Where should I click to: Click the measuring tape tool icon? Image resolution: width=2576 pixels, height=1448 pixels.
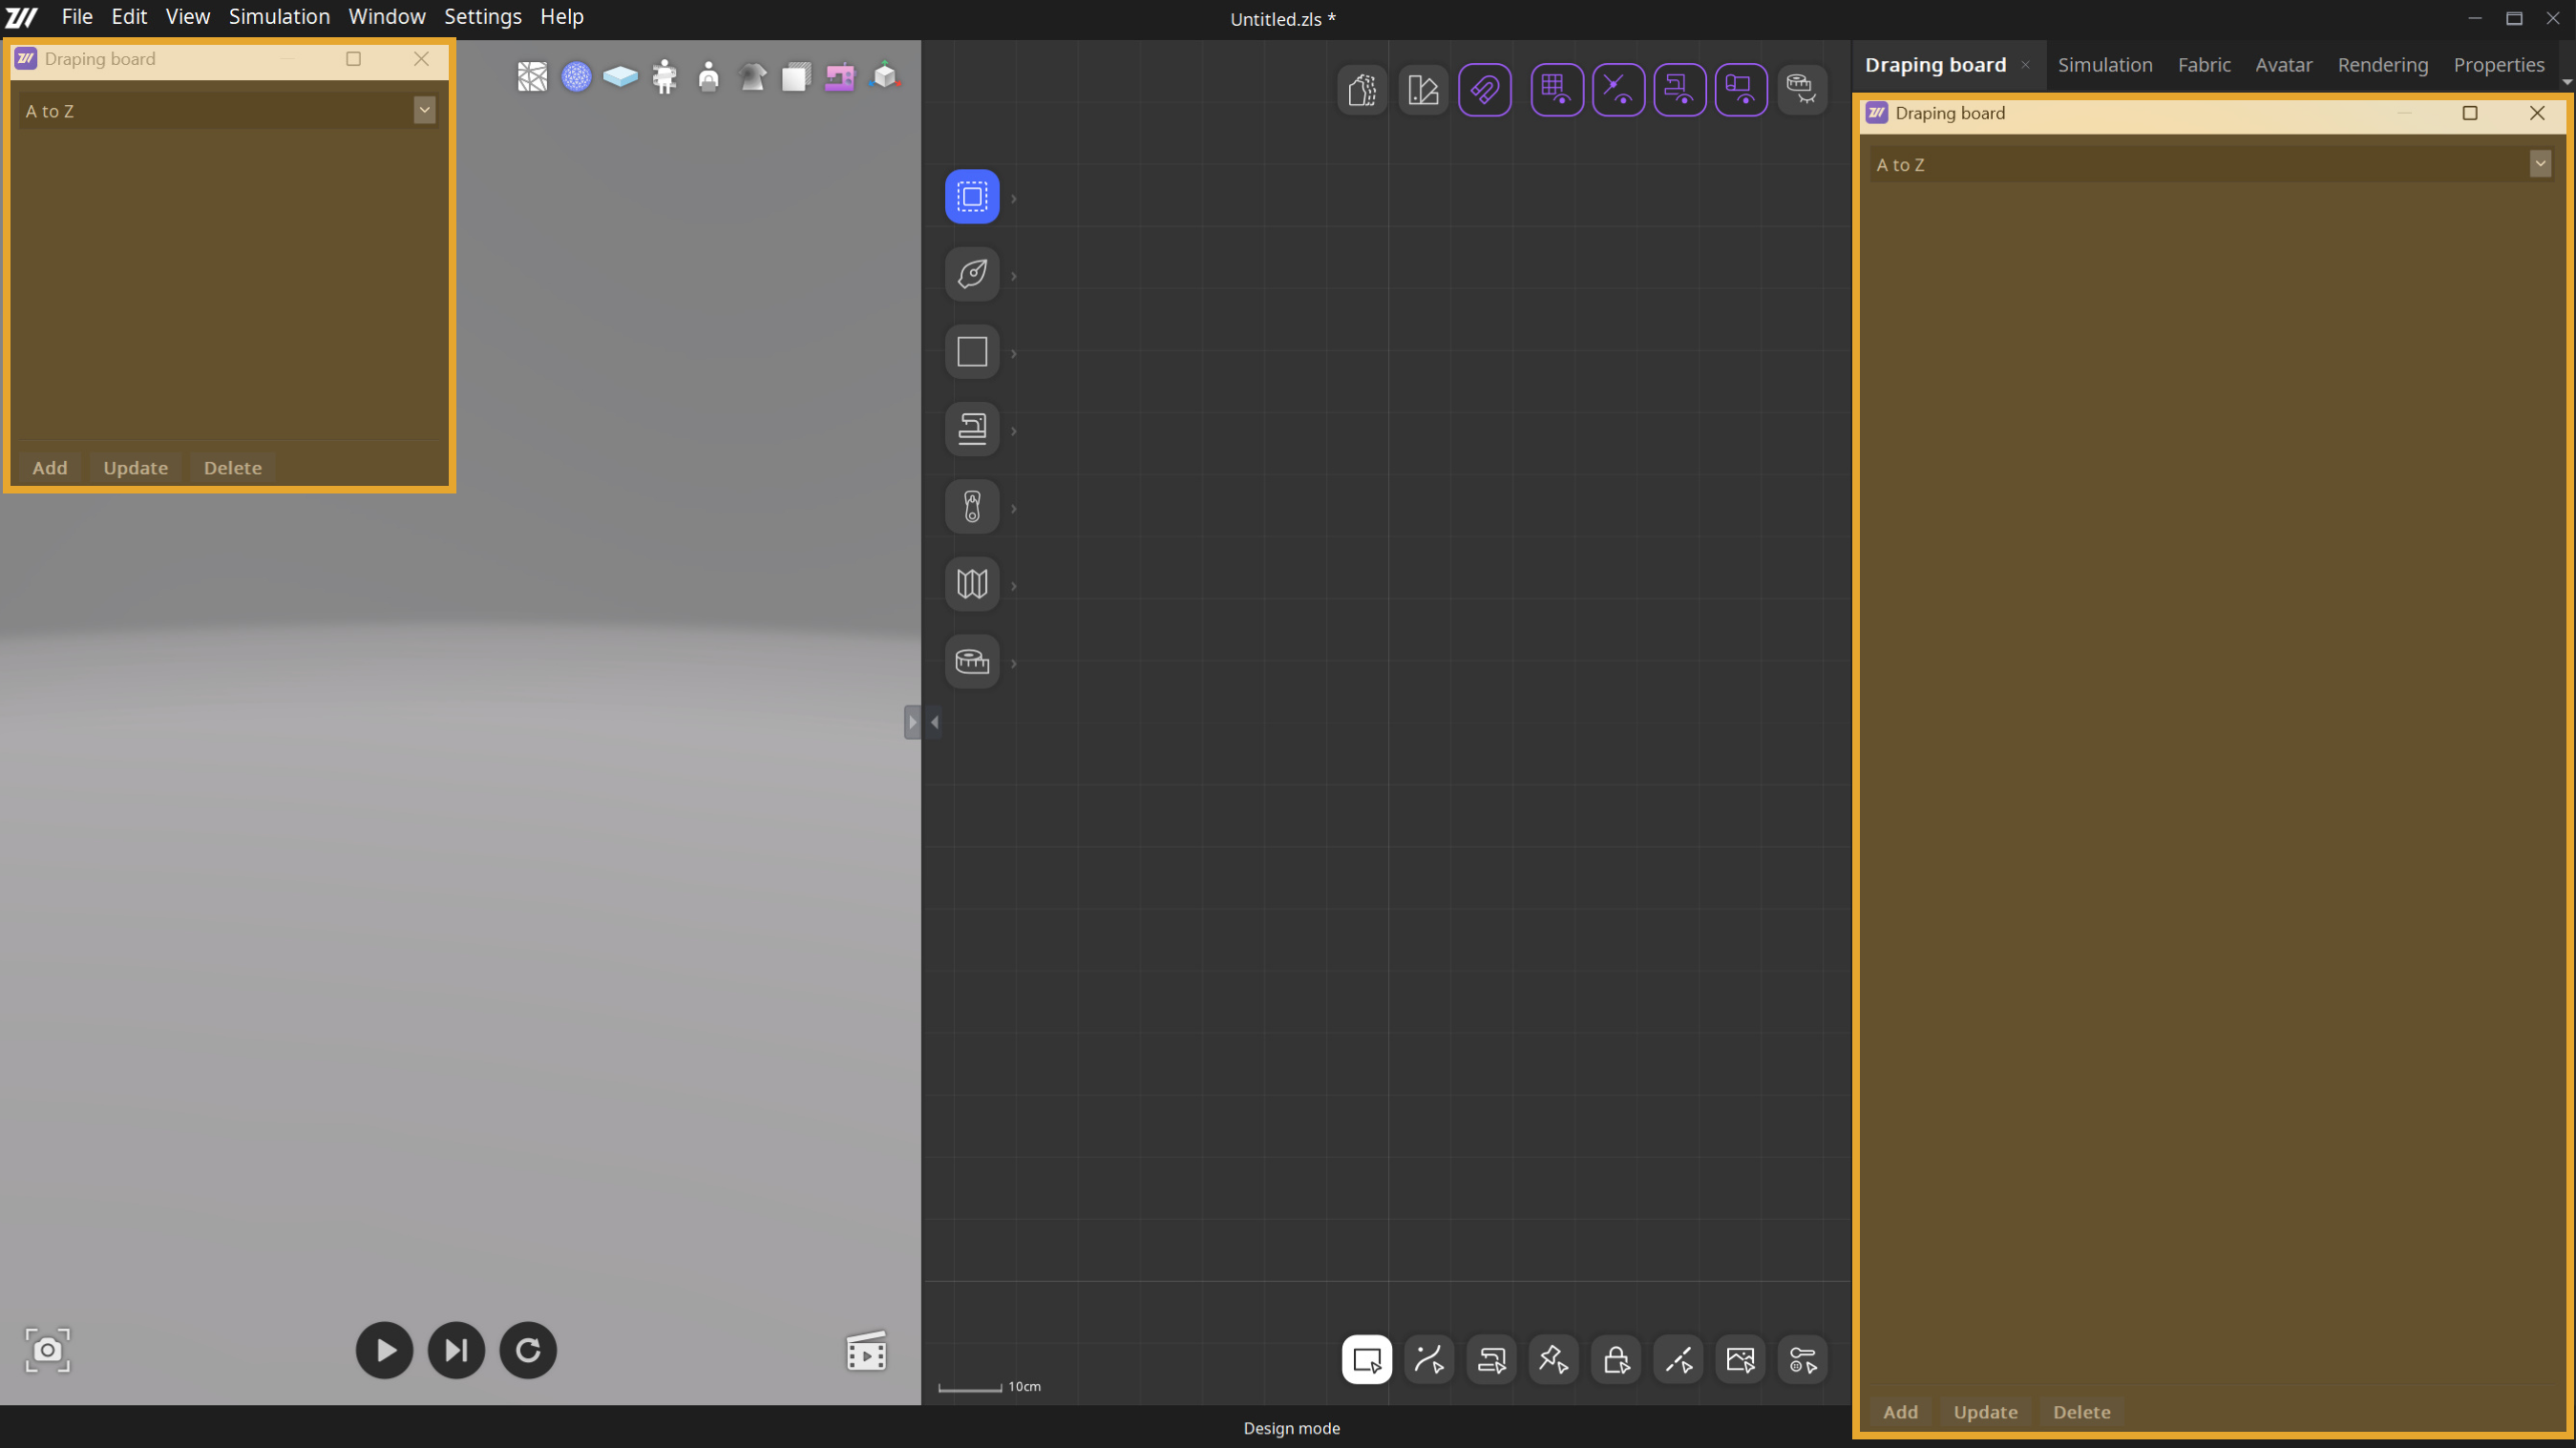(x=972, y=662)
